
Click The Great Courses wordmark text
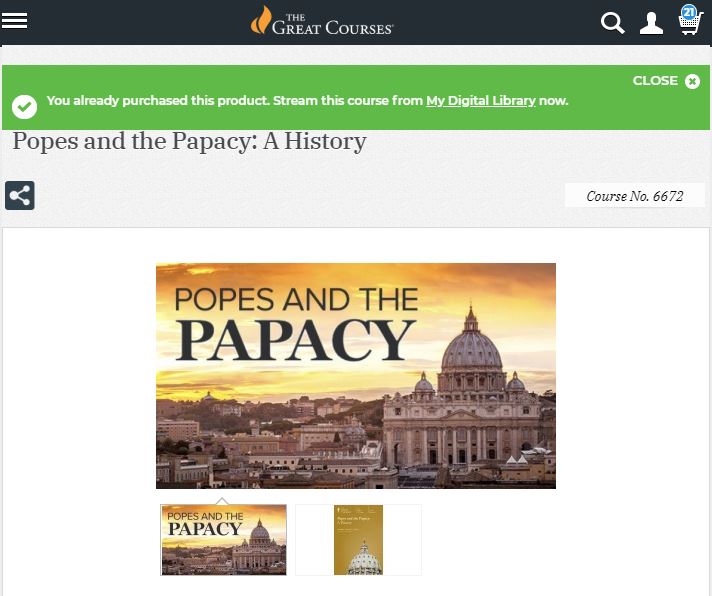click(x=332, y=24)
